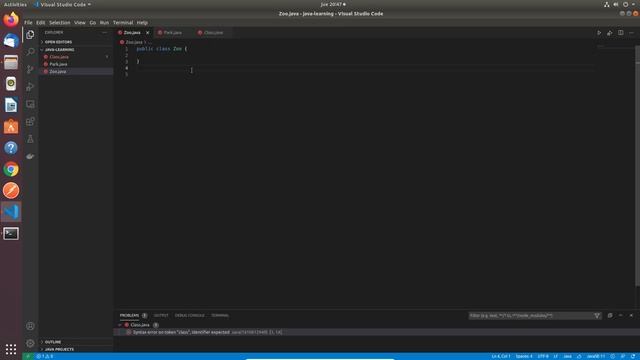Open the Visual Studio Code app menu dropdown
The image size is (640, 360).
[63, 4]
